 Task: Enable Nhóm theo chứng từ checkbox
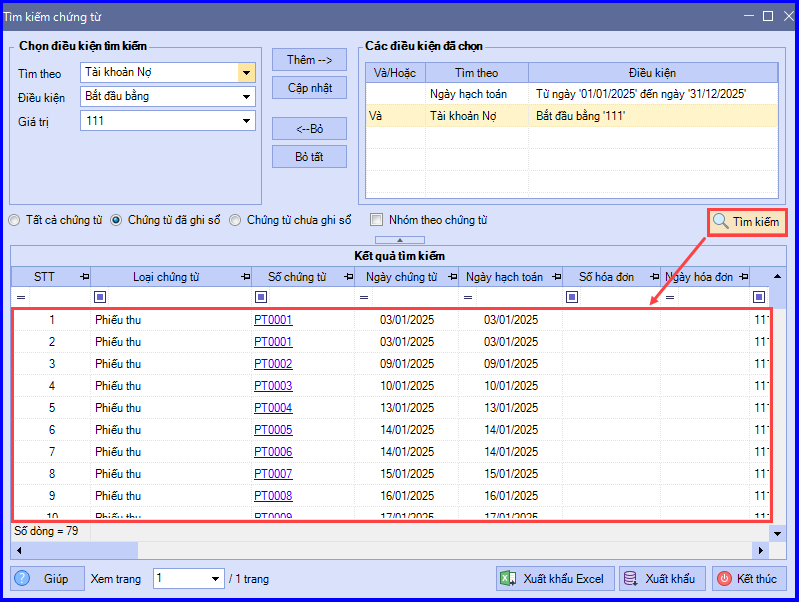[377, 220]
